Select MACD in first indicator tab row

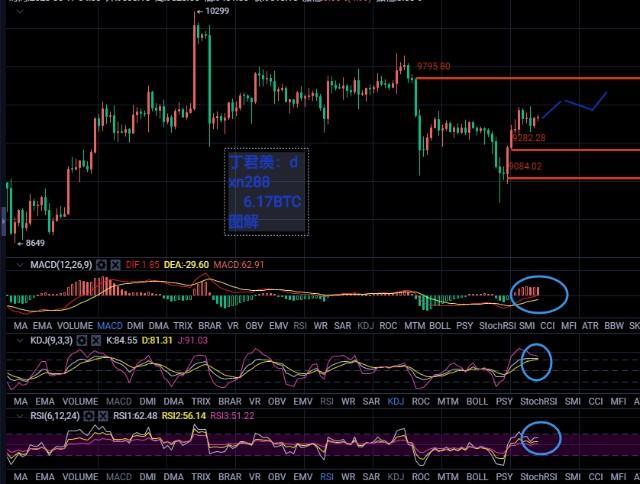[109, 326]
